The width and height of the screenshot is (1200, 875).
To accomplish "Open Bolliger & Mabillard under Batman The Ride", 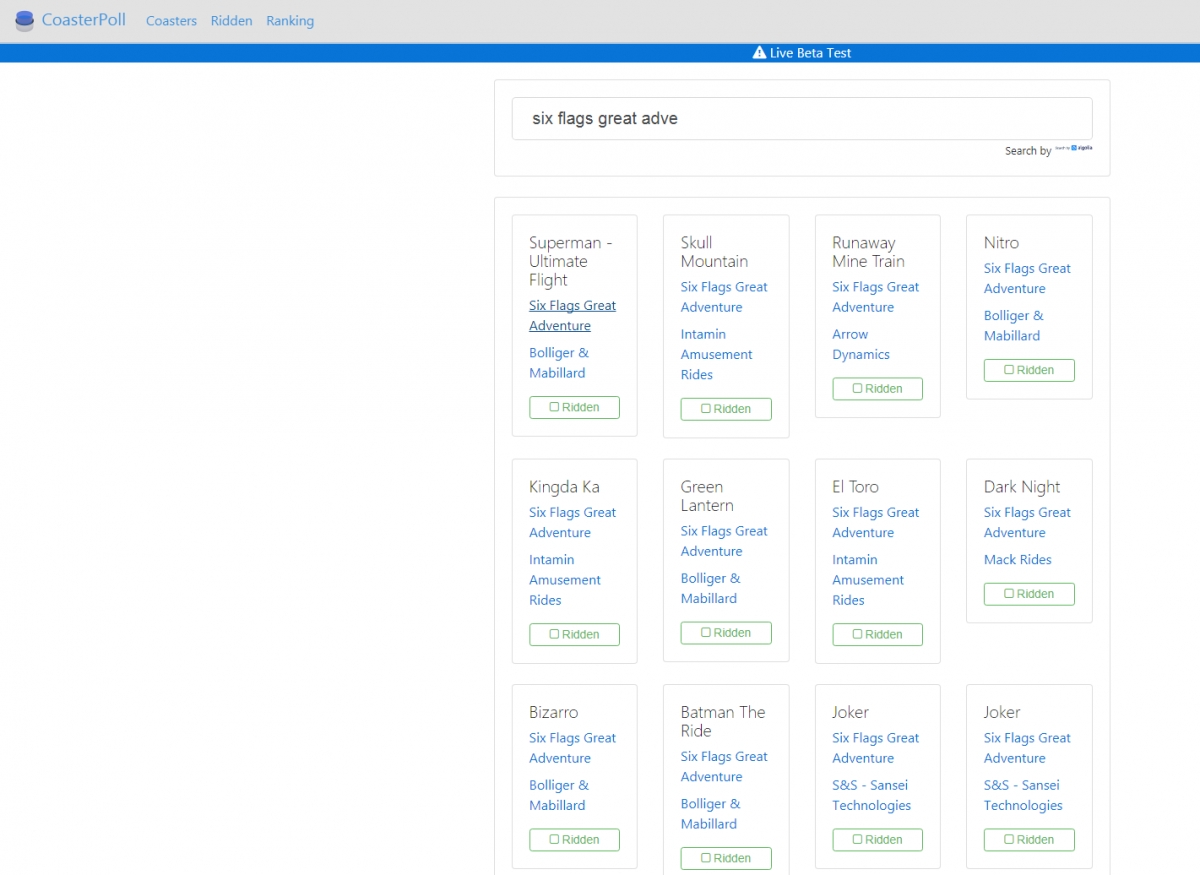I will pos(711,814).
